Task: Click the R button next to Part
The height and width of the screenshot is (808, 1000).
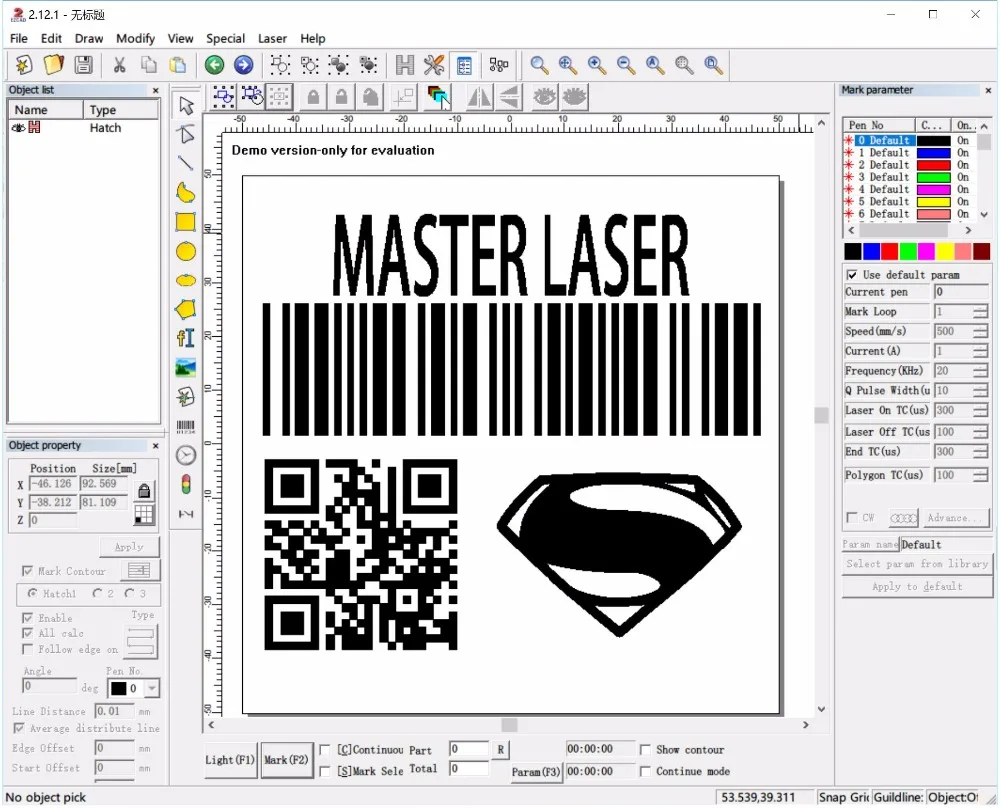Action: pyautogui.click(x=501, y=750)
